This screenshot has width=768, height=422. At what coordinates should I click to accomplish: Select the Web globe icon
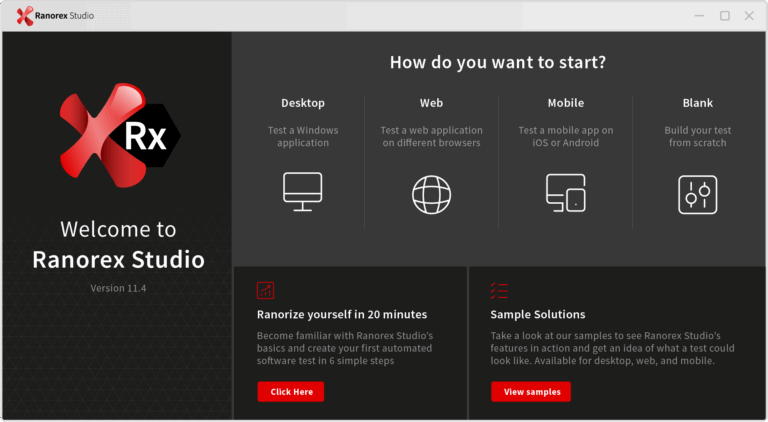pyautogui.click(x=431, y=194)
